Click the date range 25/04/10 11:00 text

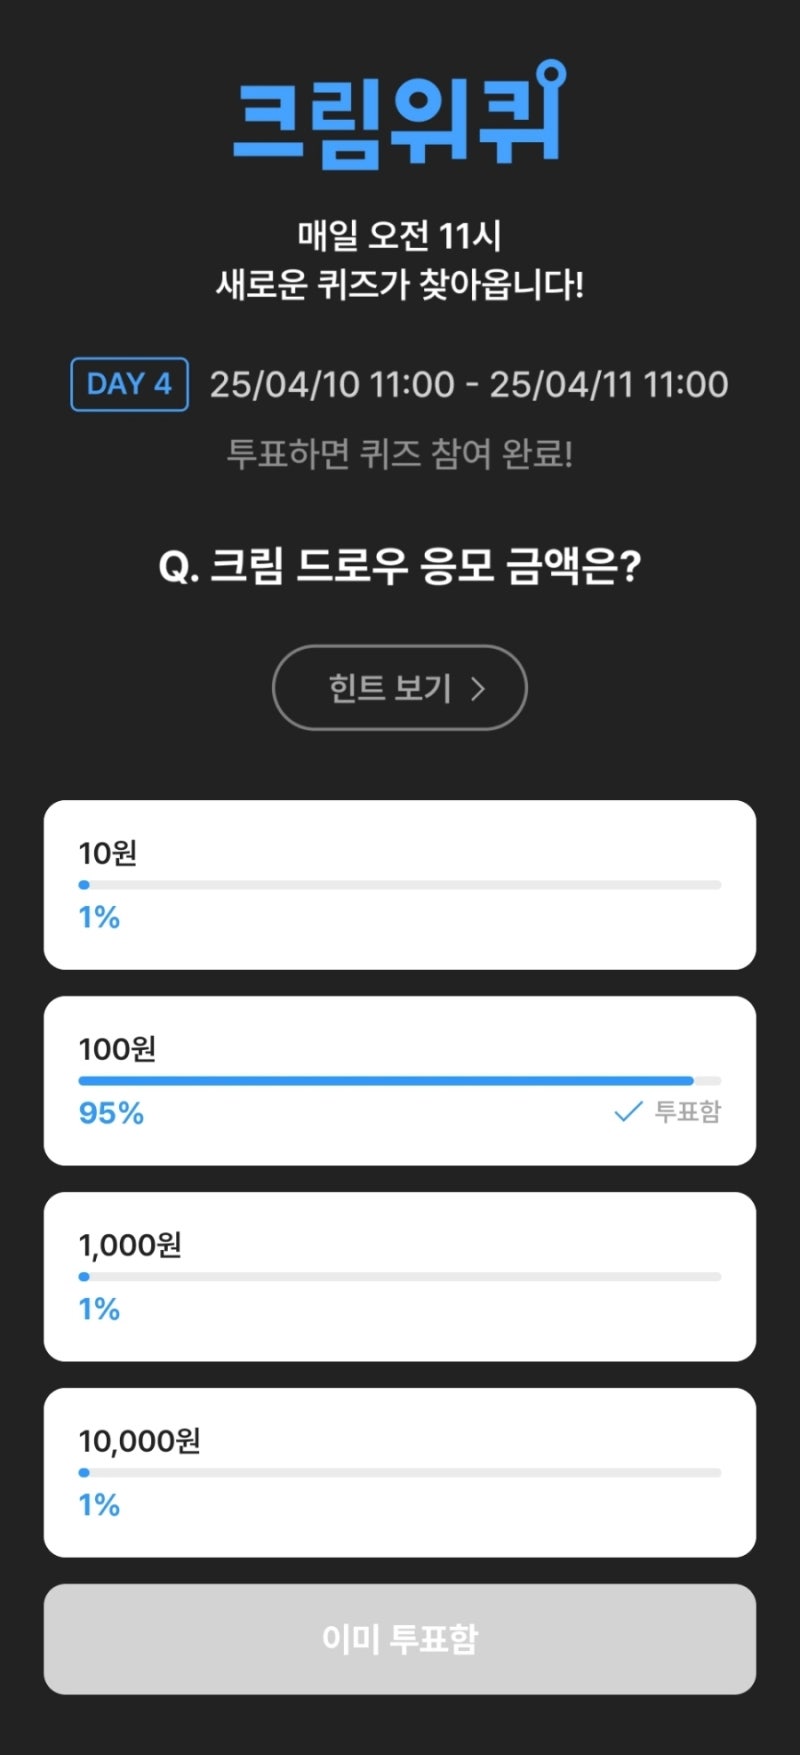(x=332, y=385)
